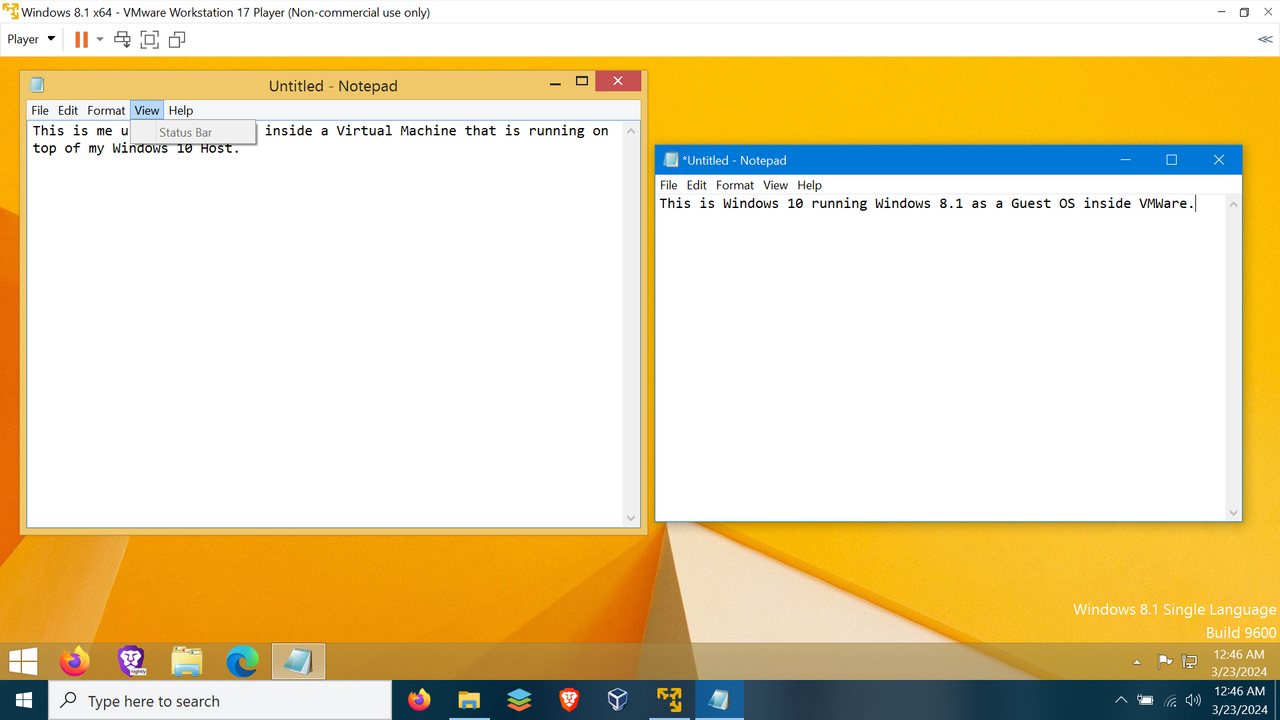Click the Send Ctrl+Alt+Del icon in VMware toolbar
Viewport: 1280px width, 720px height.
[122, 40]
